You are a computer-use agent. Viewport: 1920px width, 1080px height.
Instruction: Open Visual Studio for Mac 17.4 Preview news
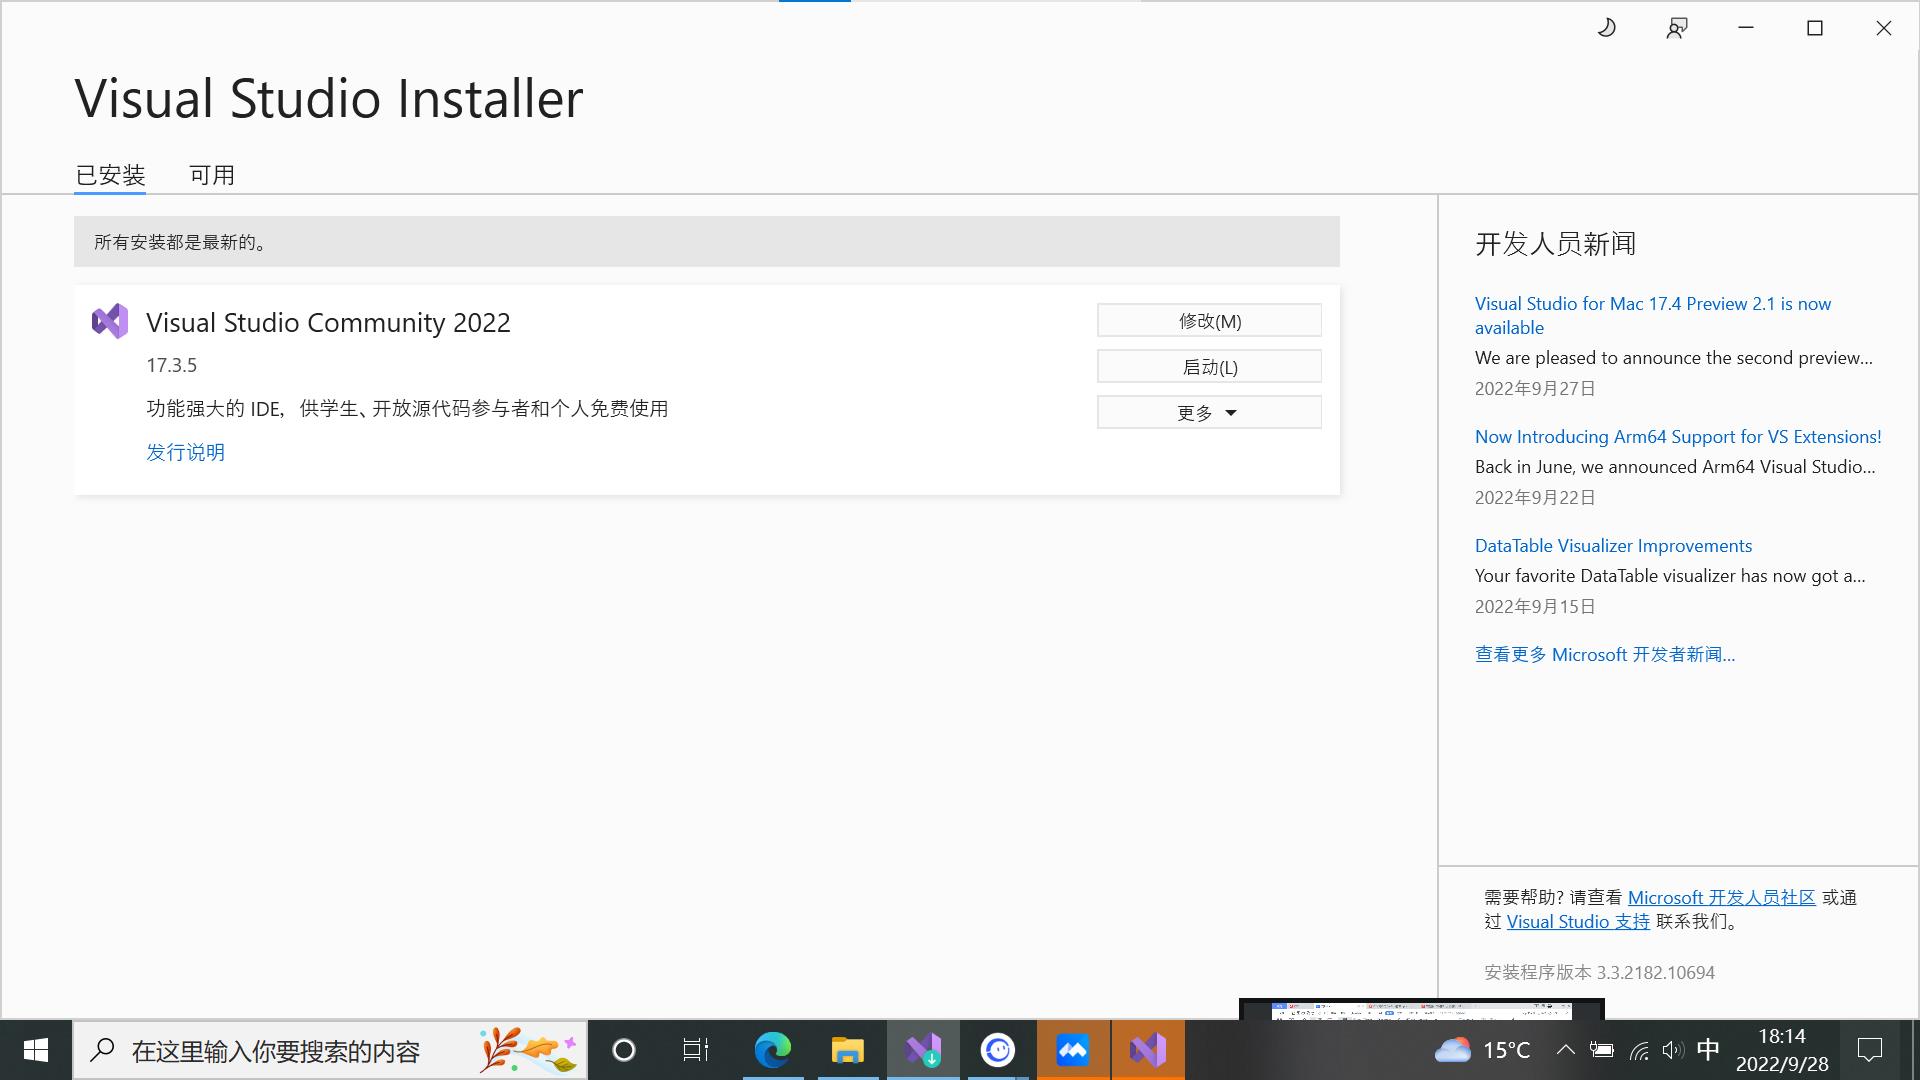[1653, 315]
